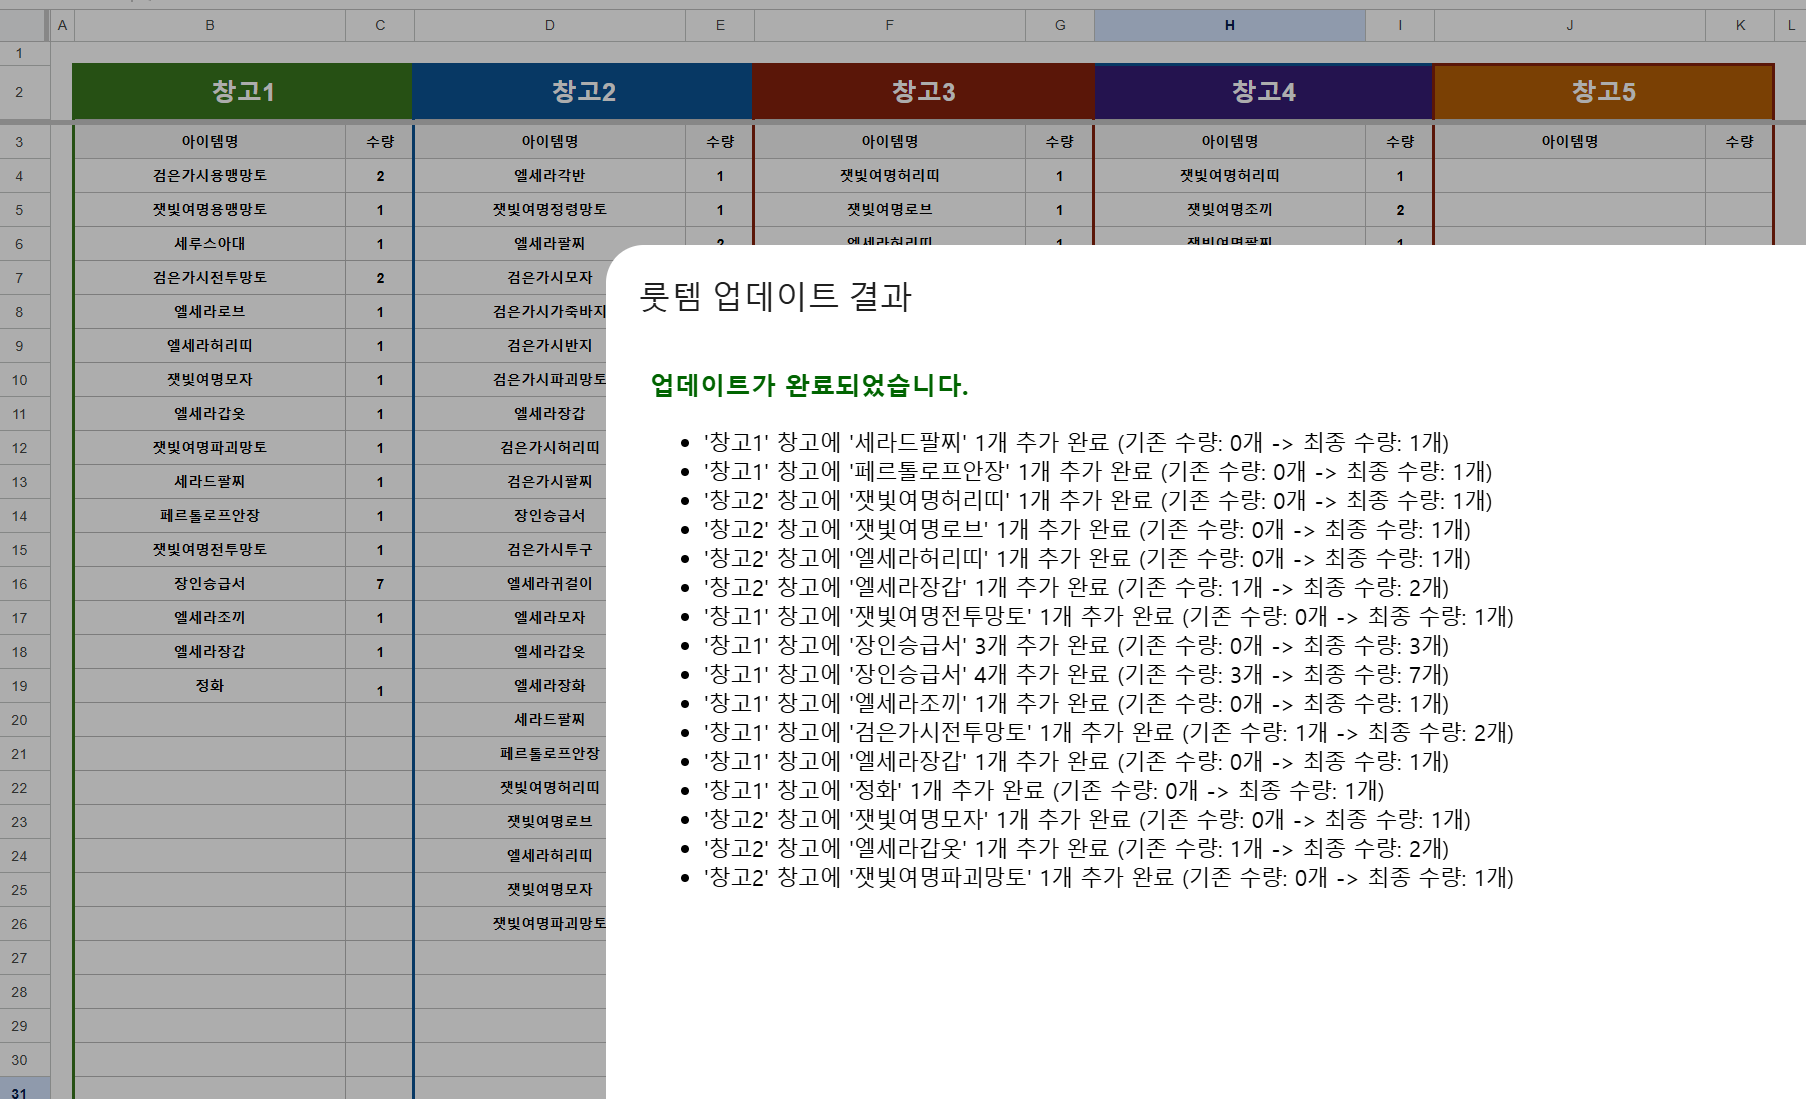Click the 창고1 green header cell

(x=243, y=92)
